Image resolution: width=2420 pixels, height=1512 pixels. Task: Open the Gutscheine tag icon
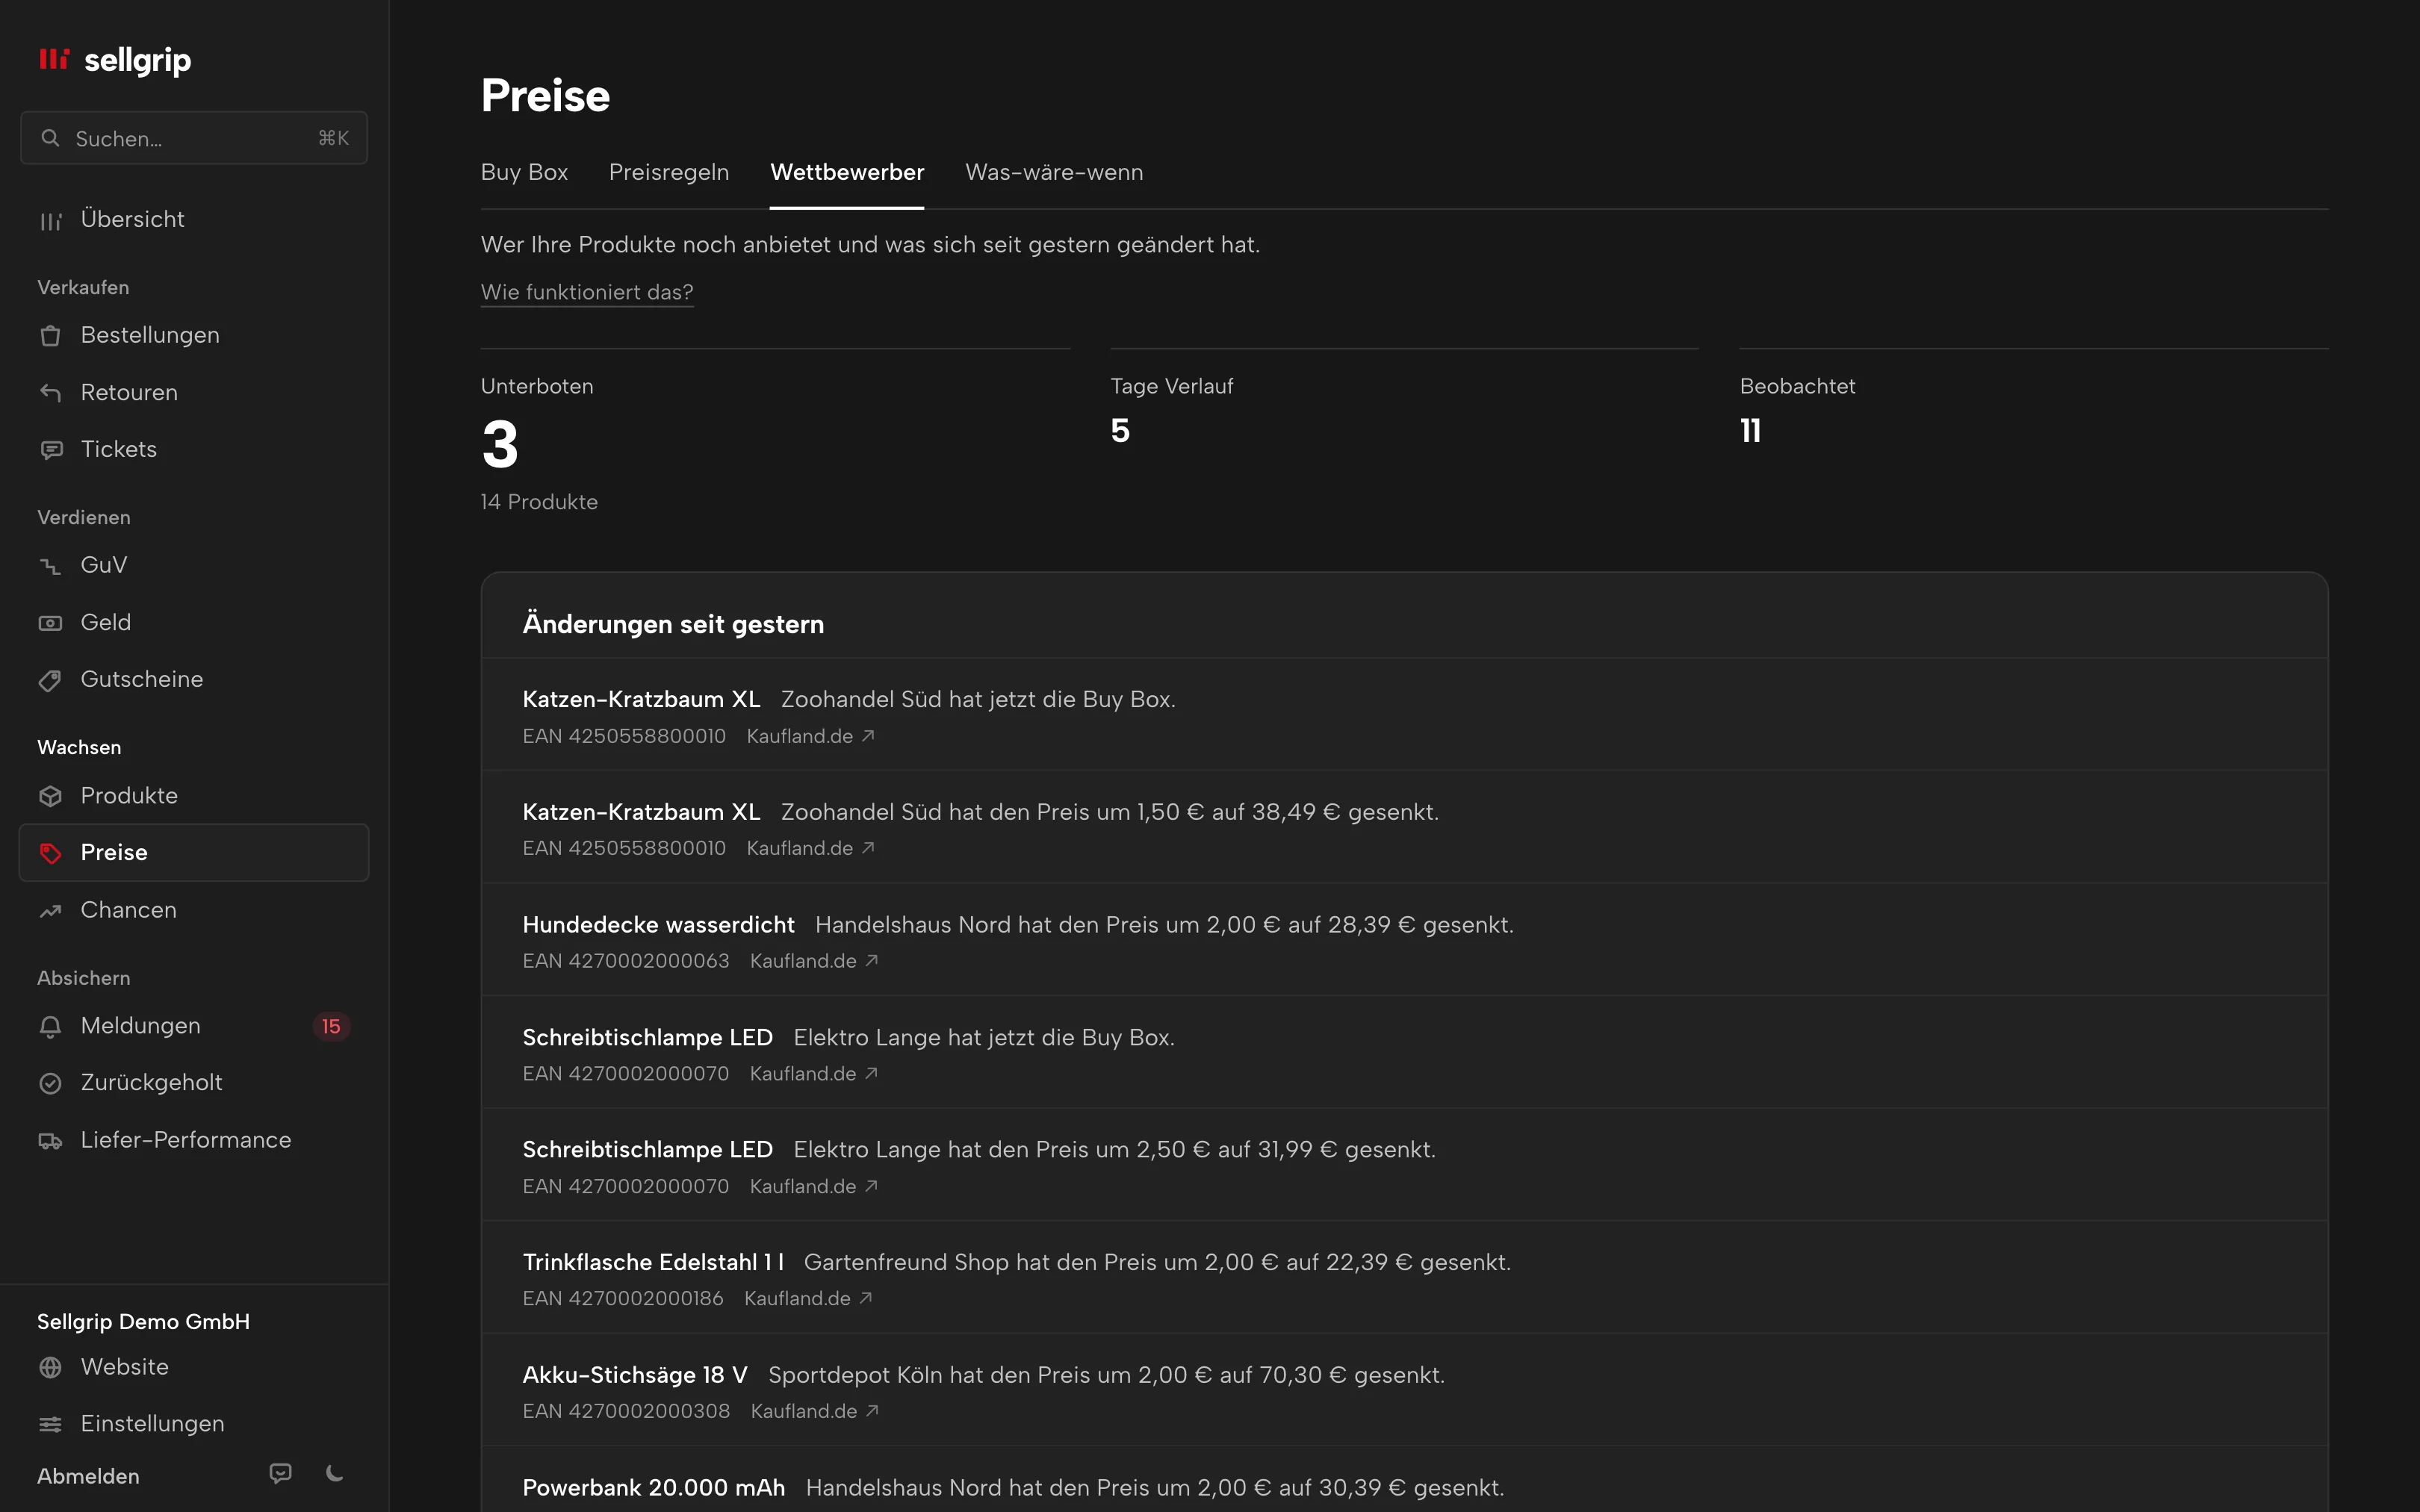[x=50, y=680]
